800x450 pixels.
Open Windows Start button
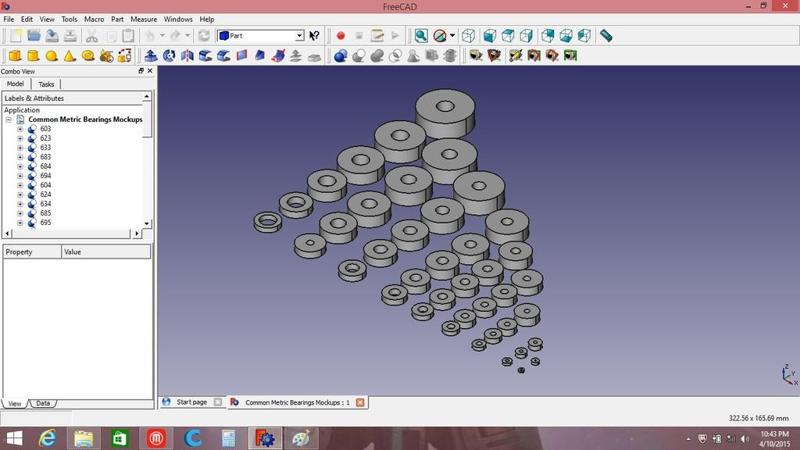pos(14,439)
